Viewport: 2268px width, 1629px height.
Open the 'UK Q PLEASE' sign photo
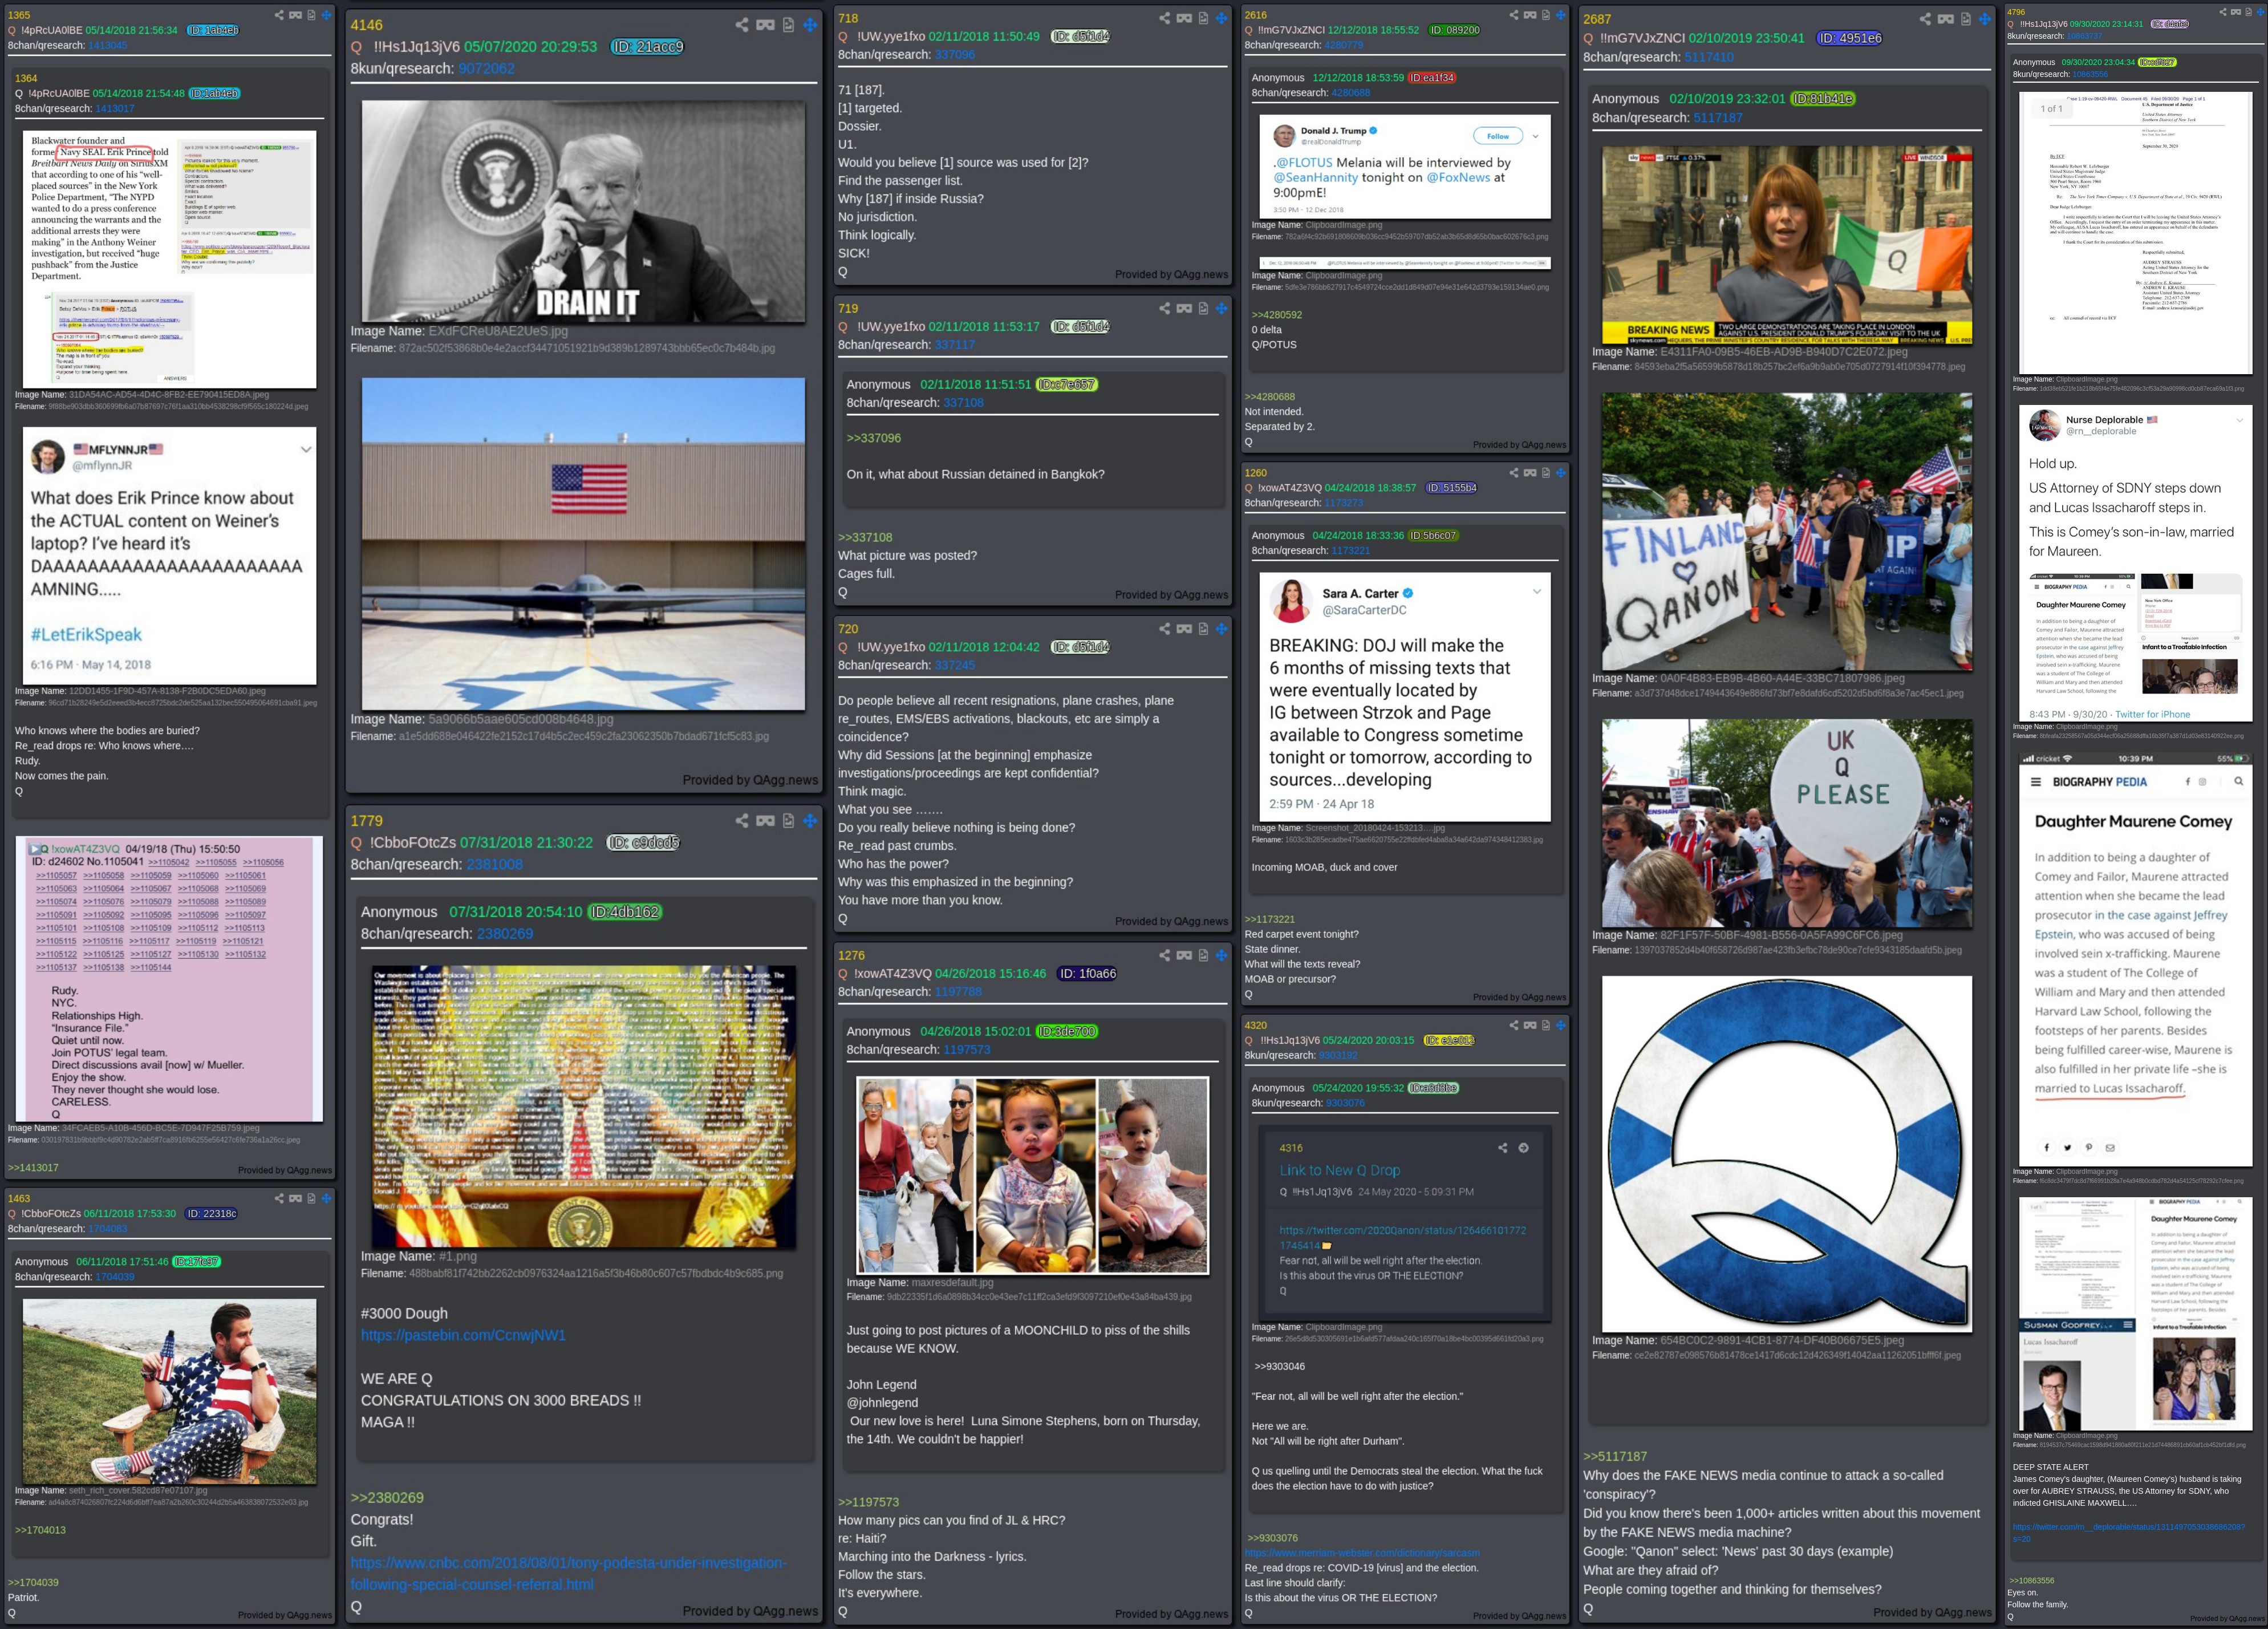1787,823
